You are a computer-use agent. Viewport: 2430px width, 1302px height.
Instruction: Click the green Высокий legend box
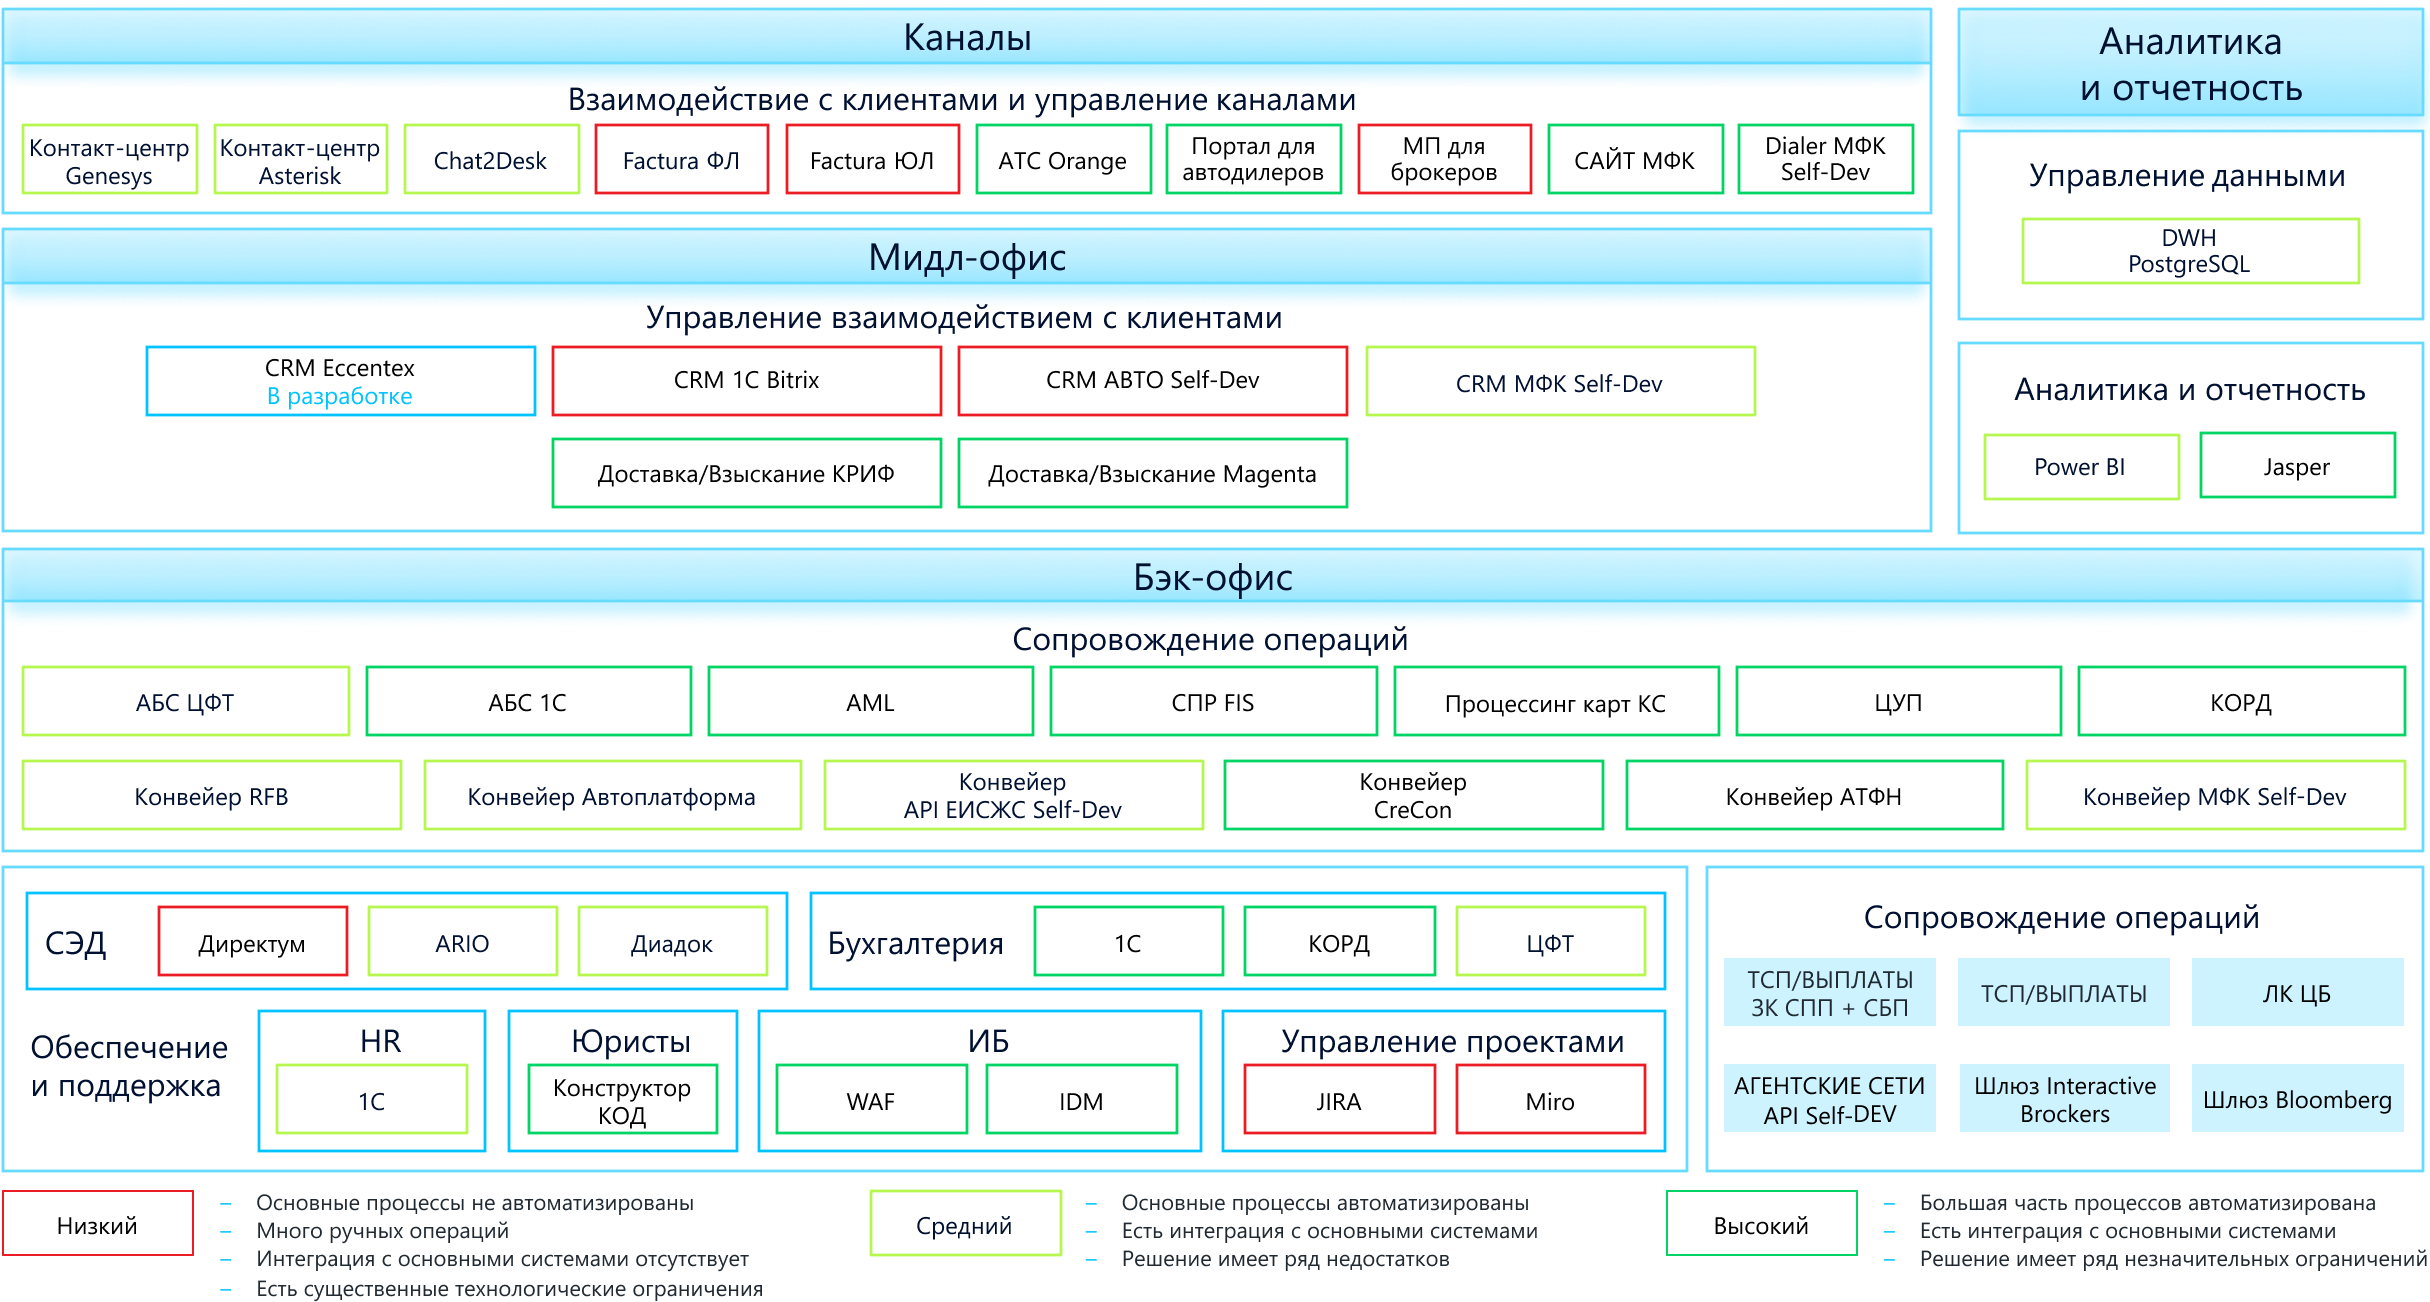[1762, 1223]
